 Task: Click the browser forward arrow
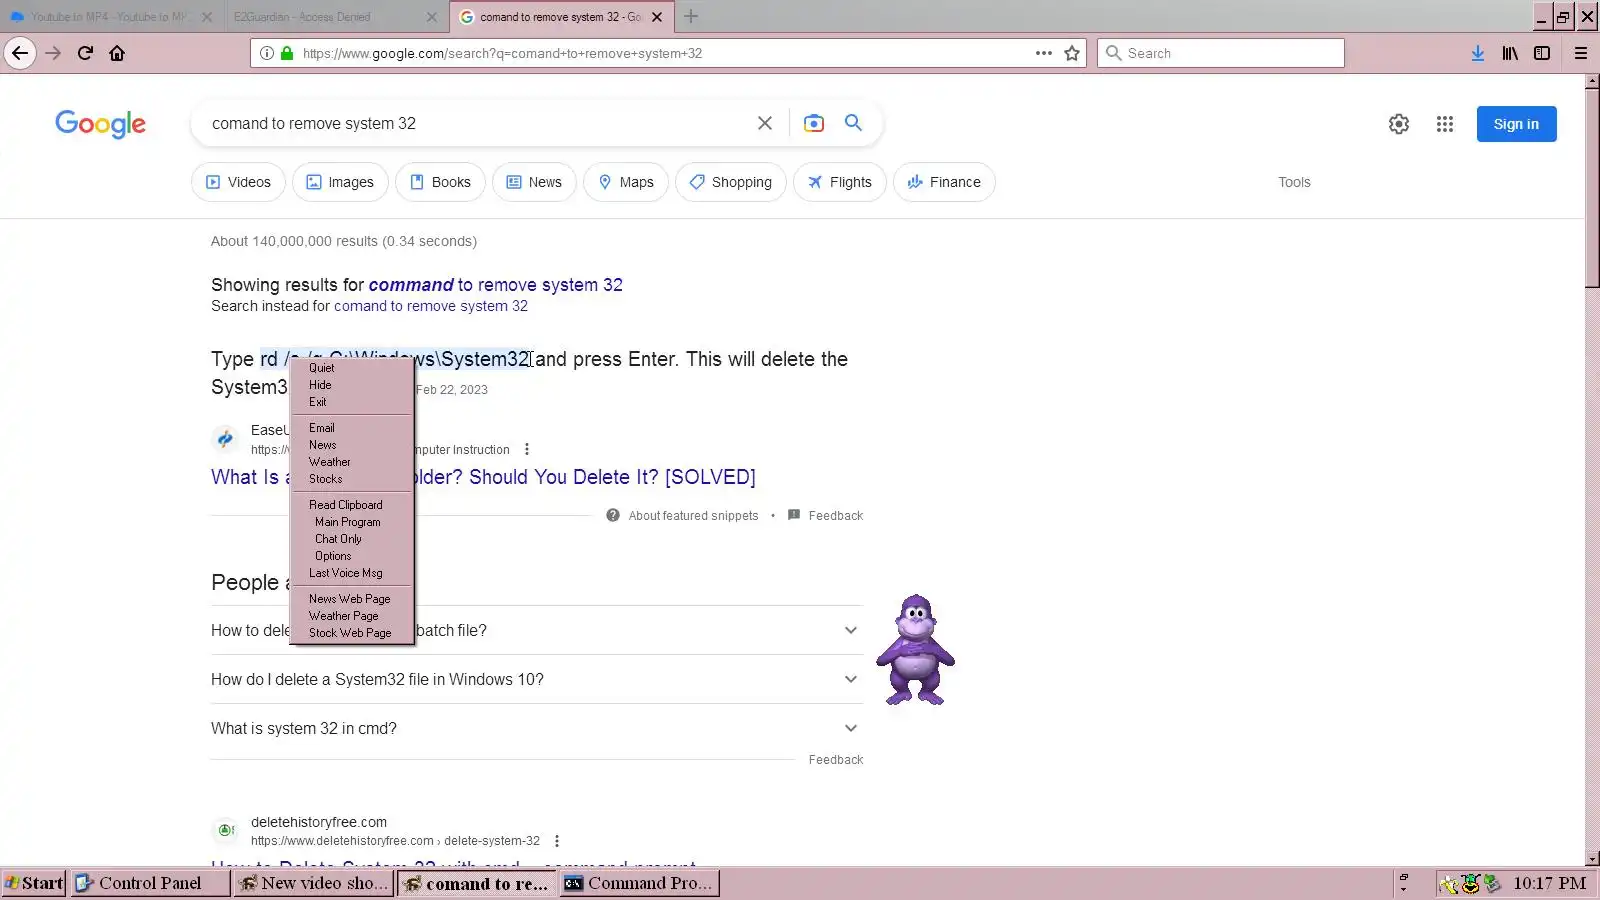[53, 53]
